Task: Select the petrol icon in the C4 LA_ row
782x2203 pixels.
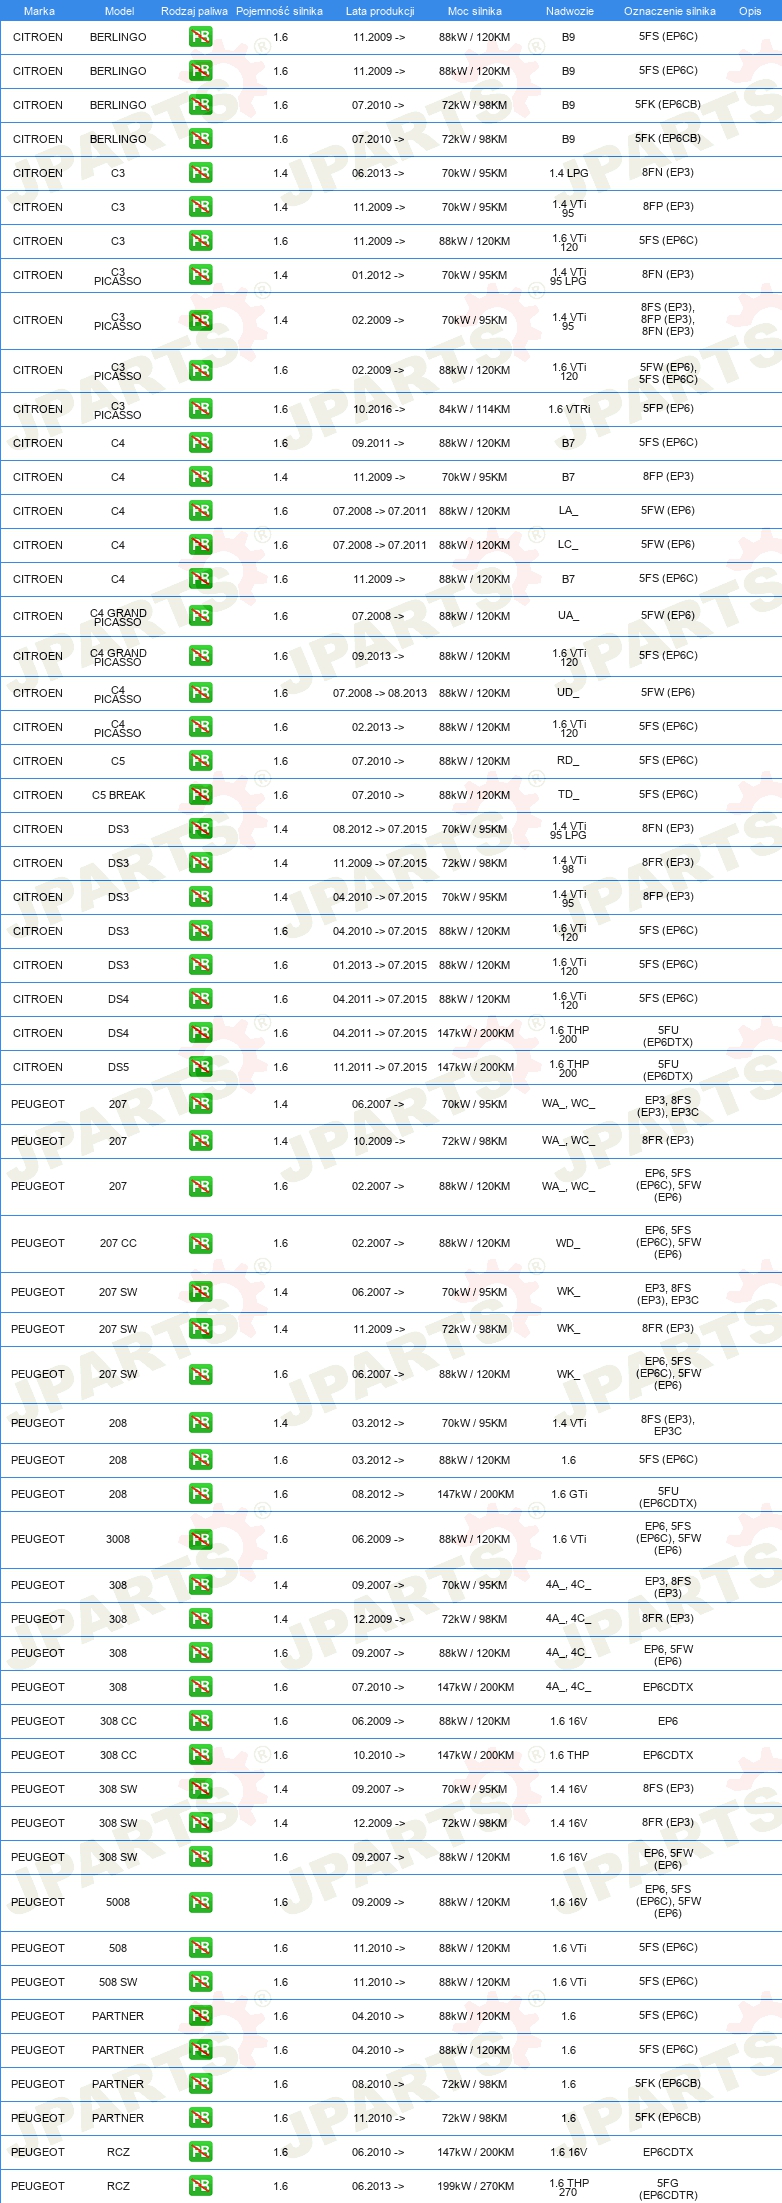Action: click(x=200, y=511)
